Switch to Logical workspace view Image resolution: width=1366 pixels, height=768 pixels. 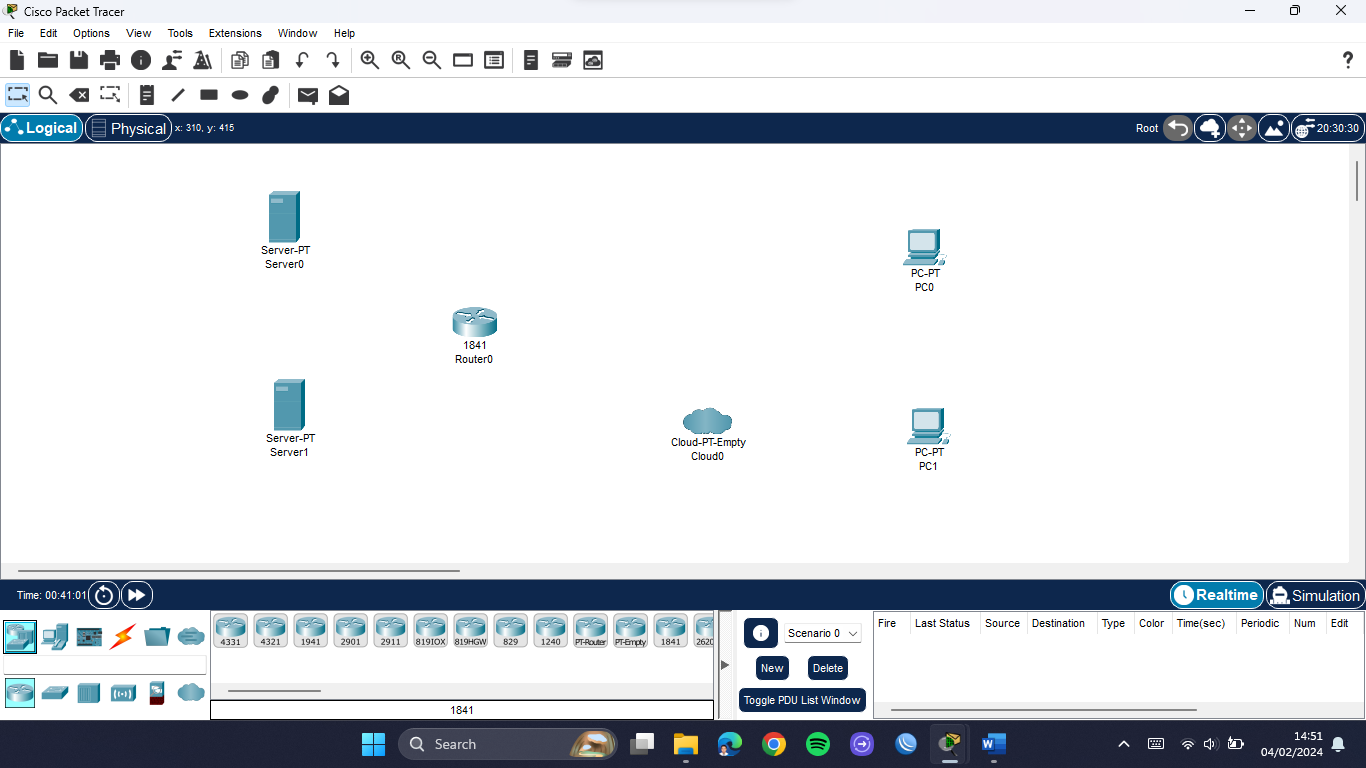coord(42,128)
